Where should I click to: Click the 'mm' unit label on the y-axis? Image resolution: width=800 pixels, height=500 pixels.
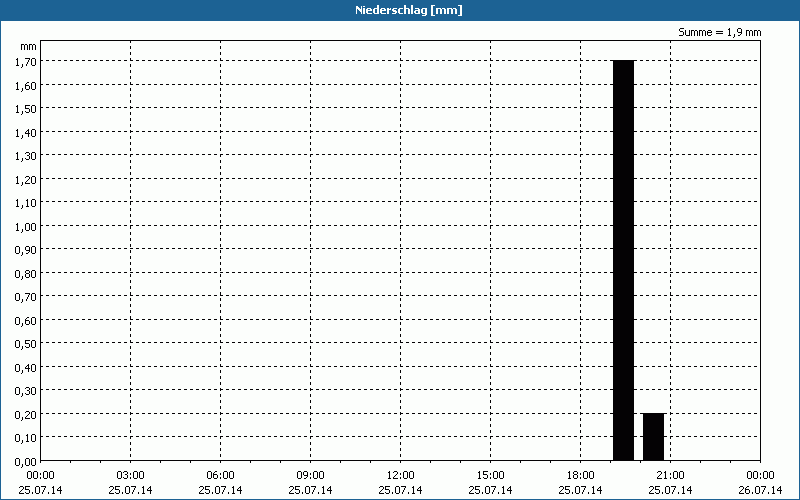coord(29,46)
